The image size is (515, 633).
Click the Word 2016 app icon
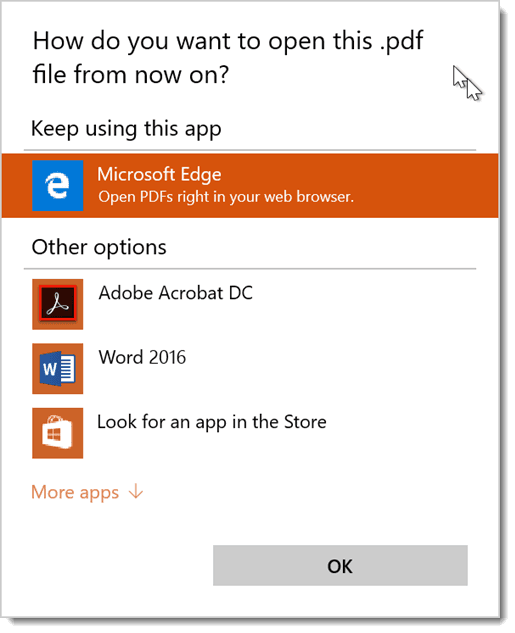[58, 369]
